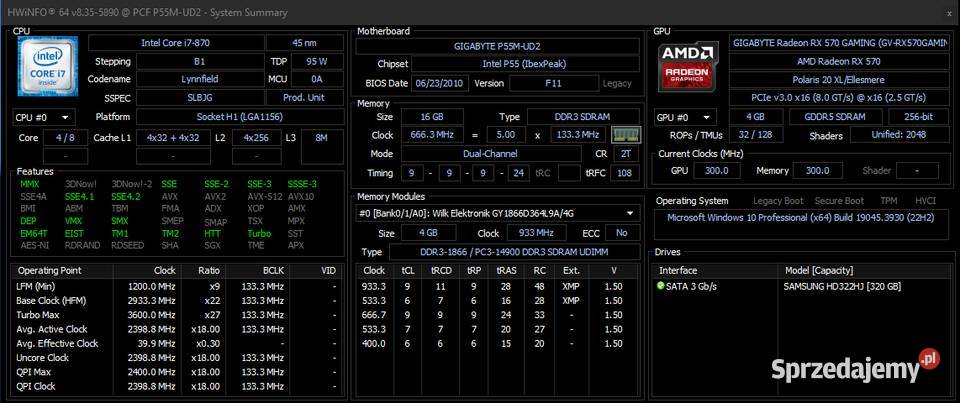
Task: Click the HVCI indicator label
Action: 925,201
